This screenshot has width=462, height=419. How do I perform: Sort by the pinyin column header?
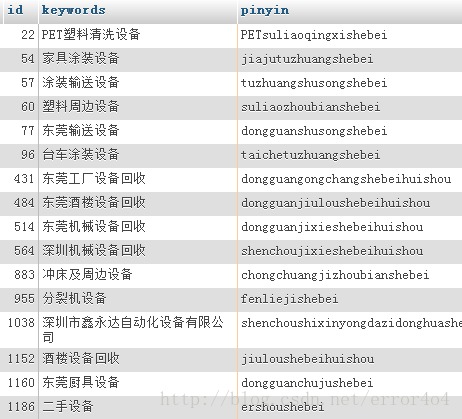265,10
